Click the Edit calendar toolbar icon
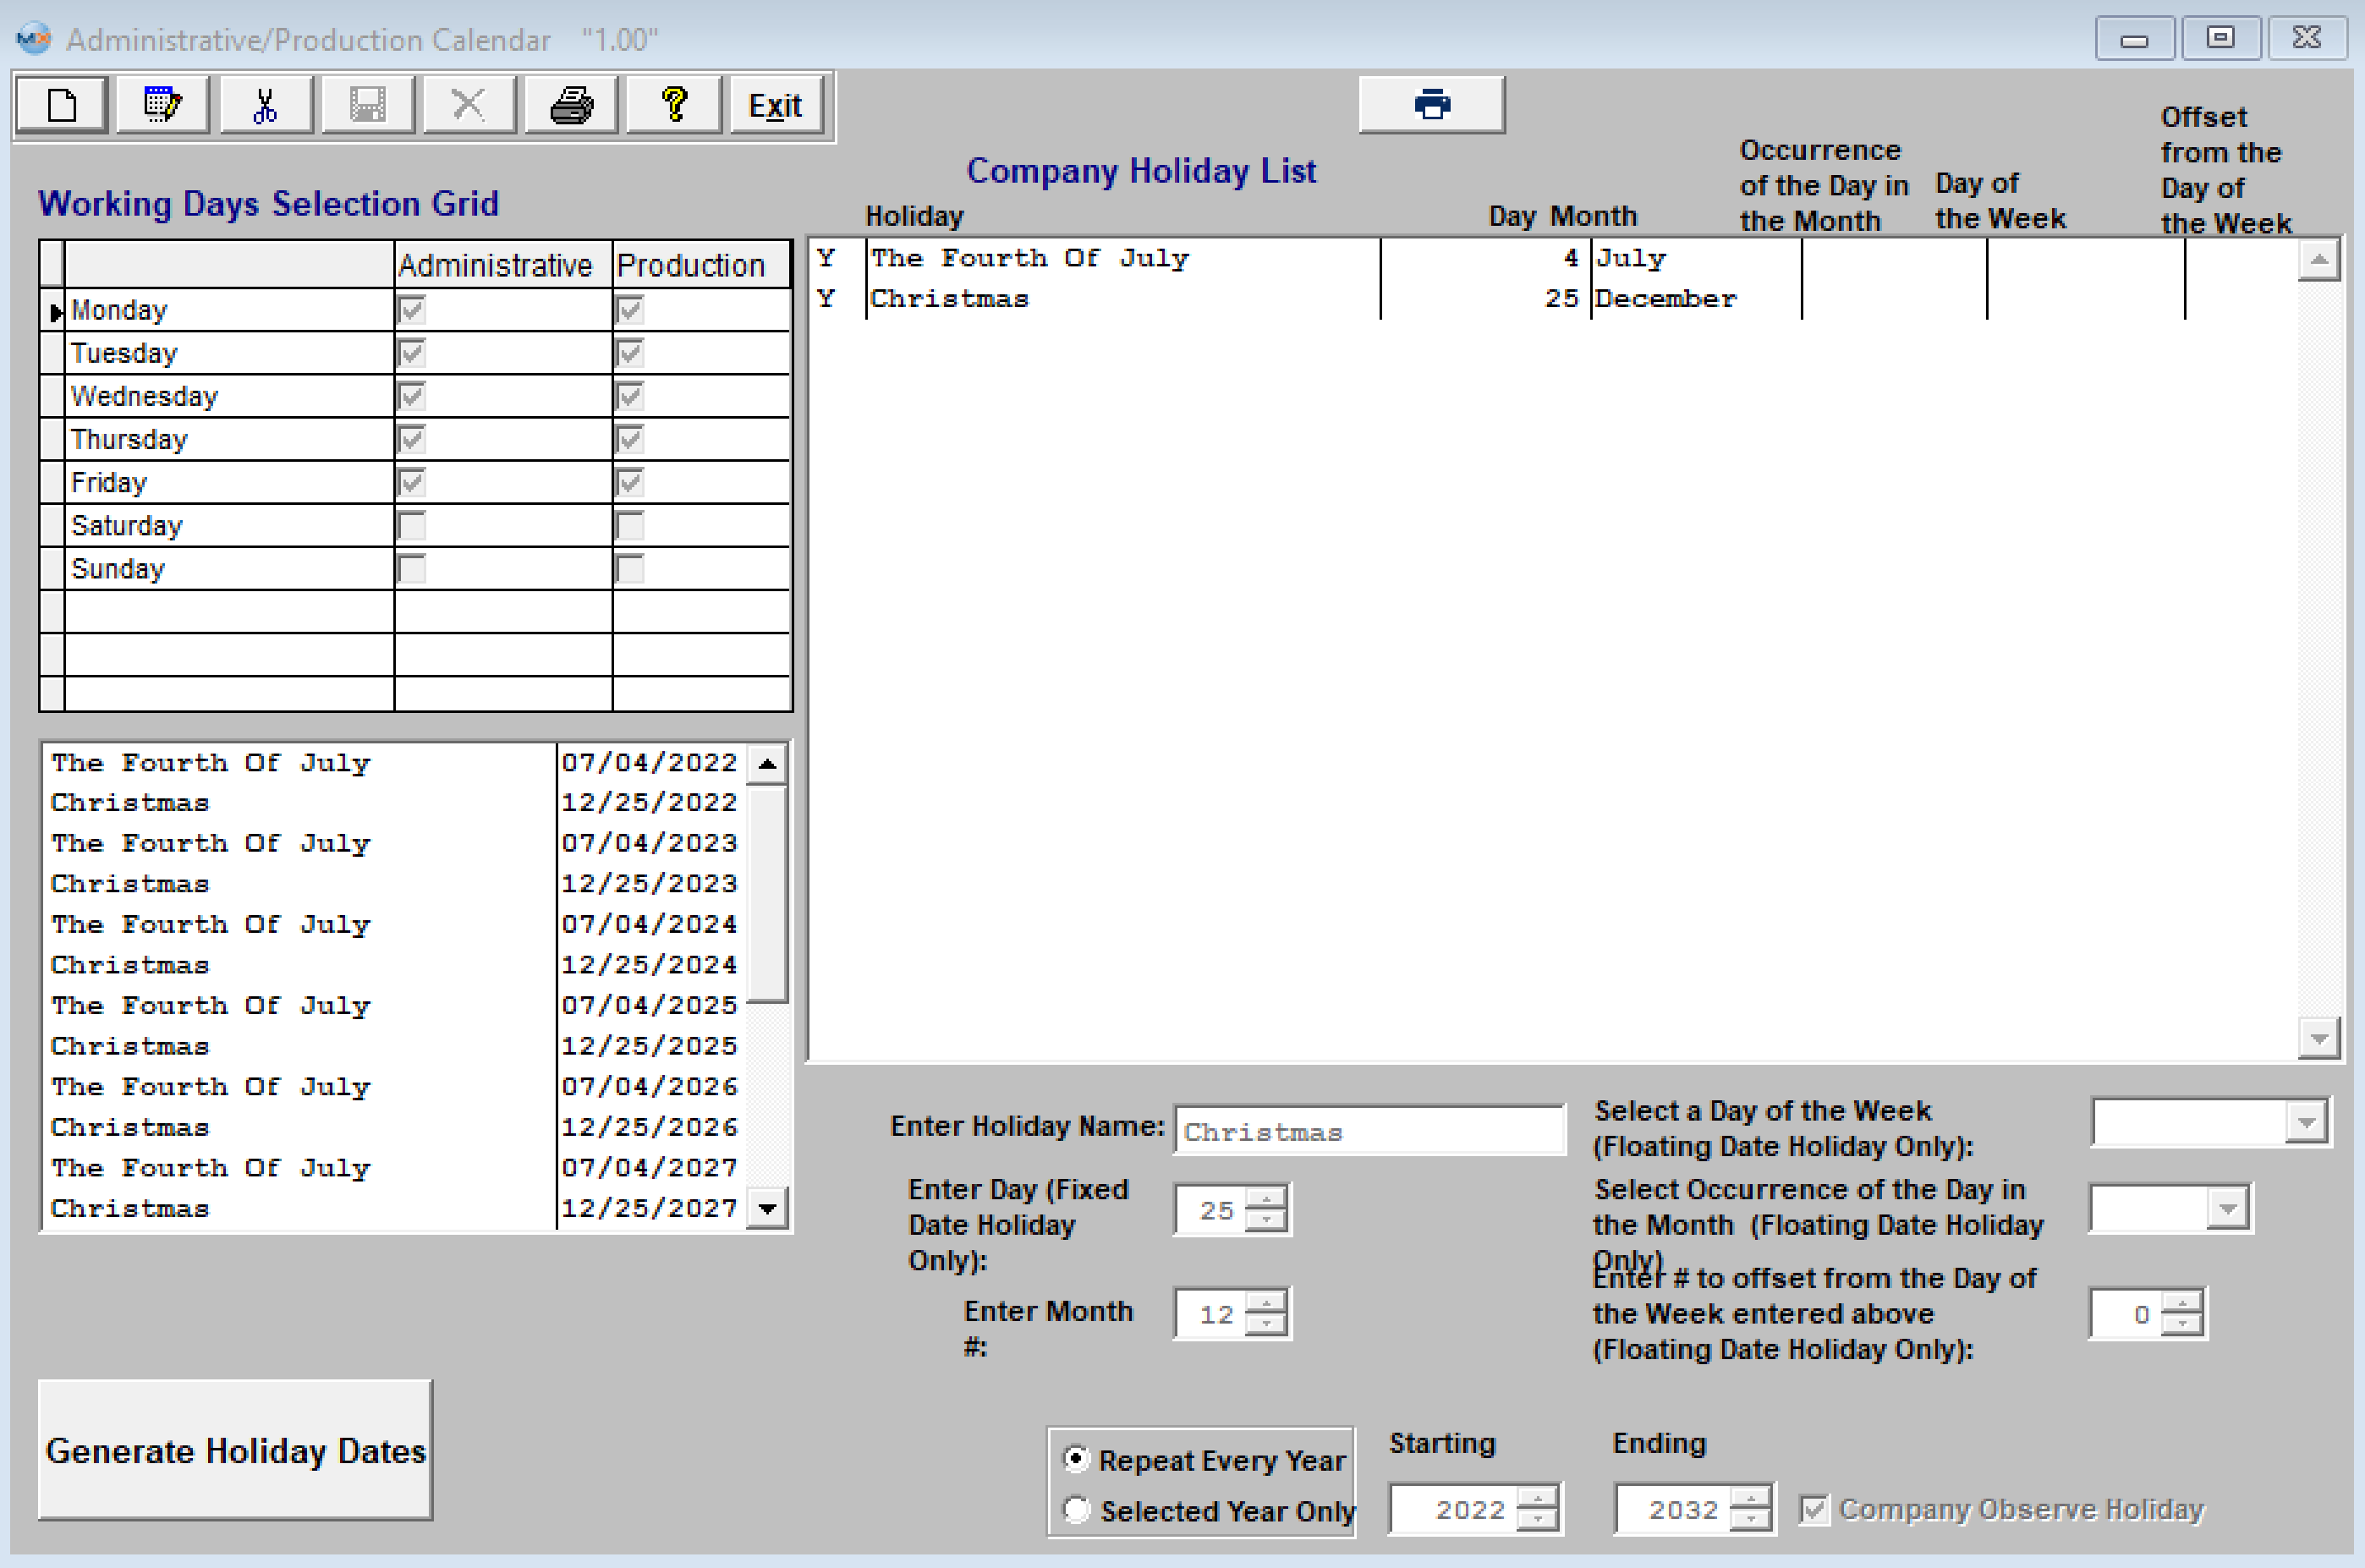 [162, 105]
